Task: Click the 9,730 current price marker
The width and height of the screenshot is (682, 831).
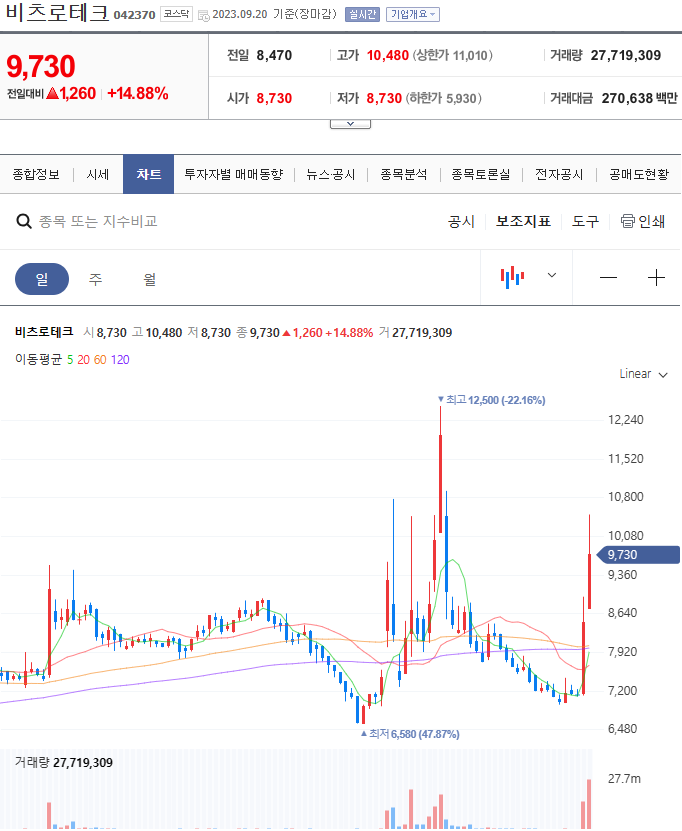Action: coord(638,555)
